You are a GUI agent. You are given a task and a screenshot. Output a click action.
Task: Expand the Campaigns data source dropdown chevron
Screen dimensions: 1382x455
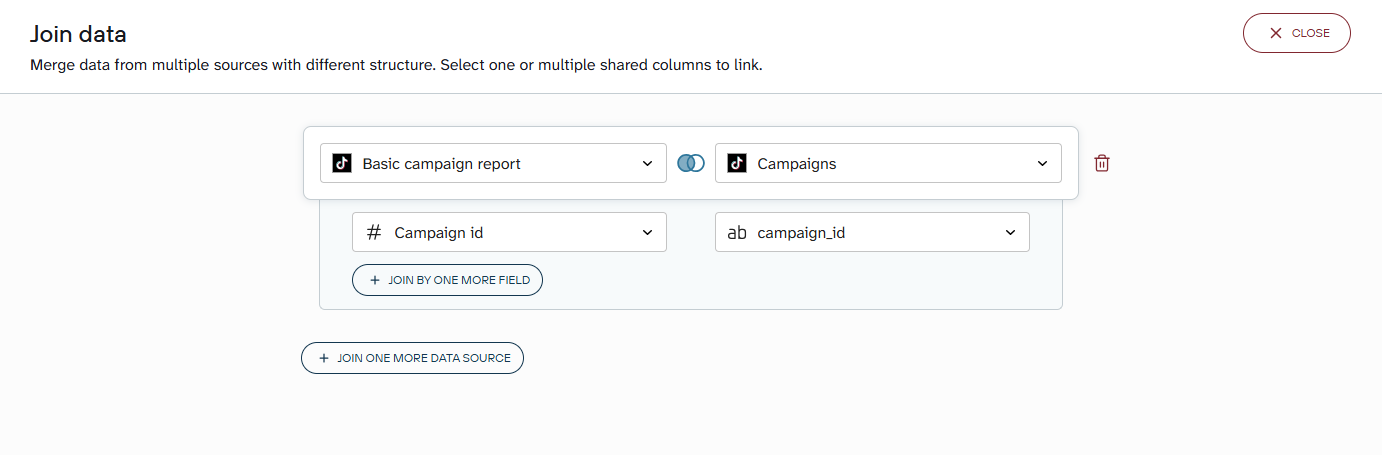coord(1042,164)
